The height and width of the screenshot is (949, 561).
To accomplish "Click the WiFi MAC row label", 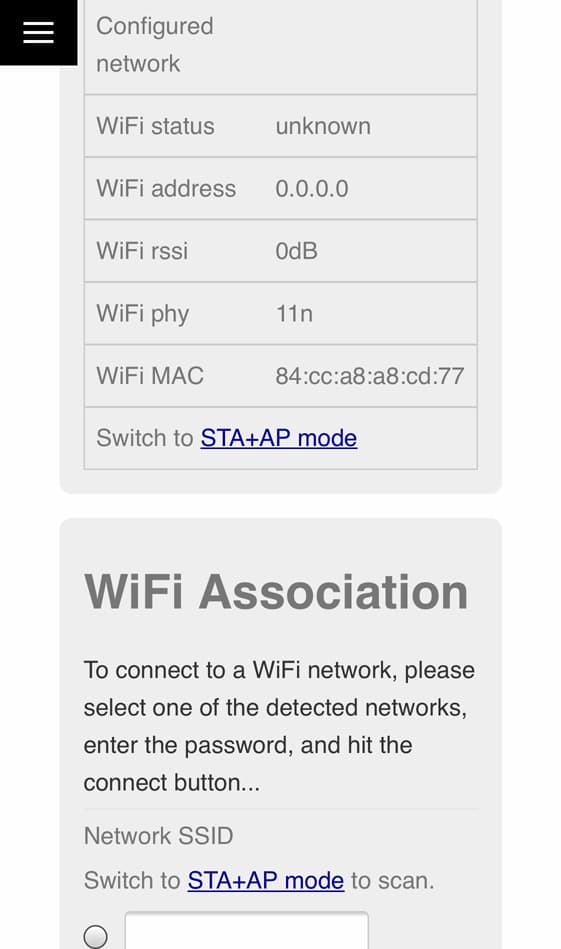I will pos(150,376).
